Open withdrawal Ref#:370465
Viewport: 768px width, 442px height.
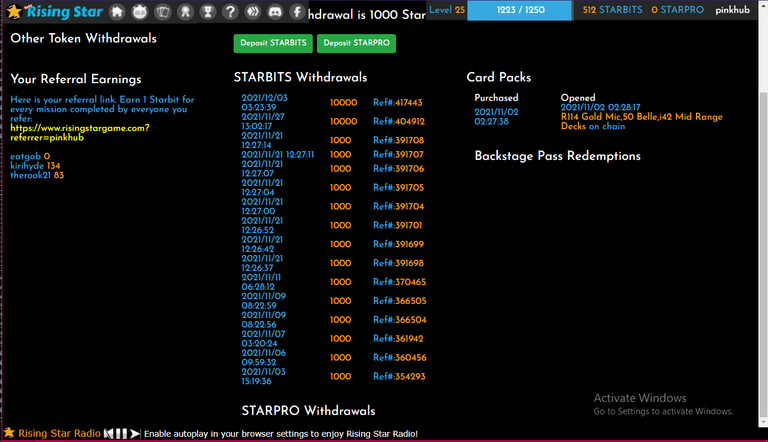[399, 282]
